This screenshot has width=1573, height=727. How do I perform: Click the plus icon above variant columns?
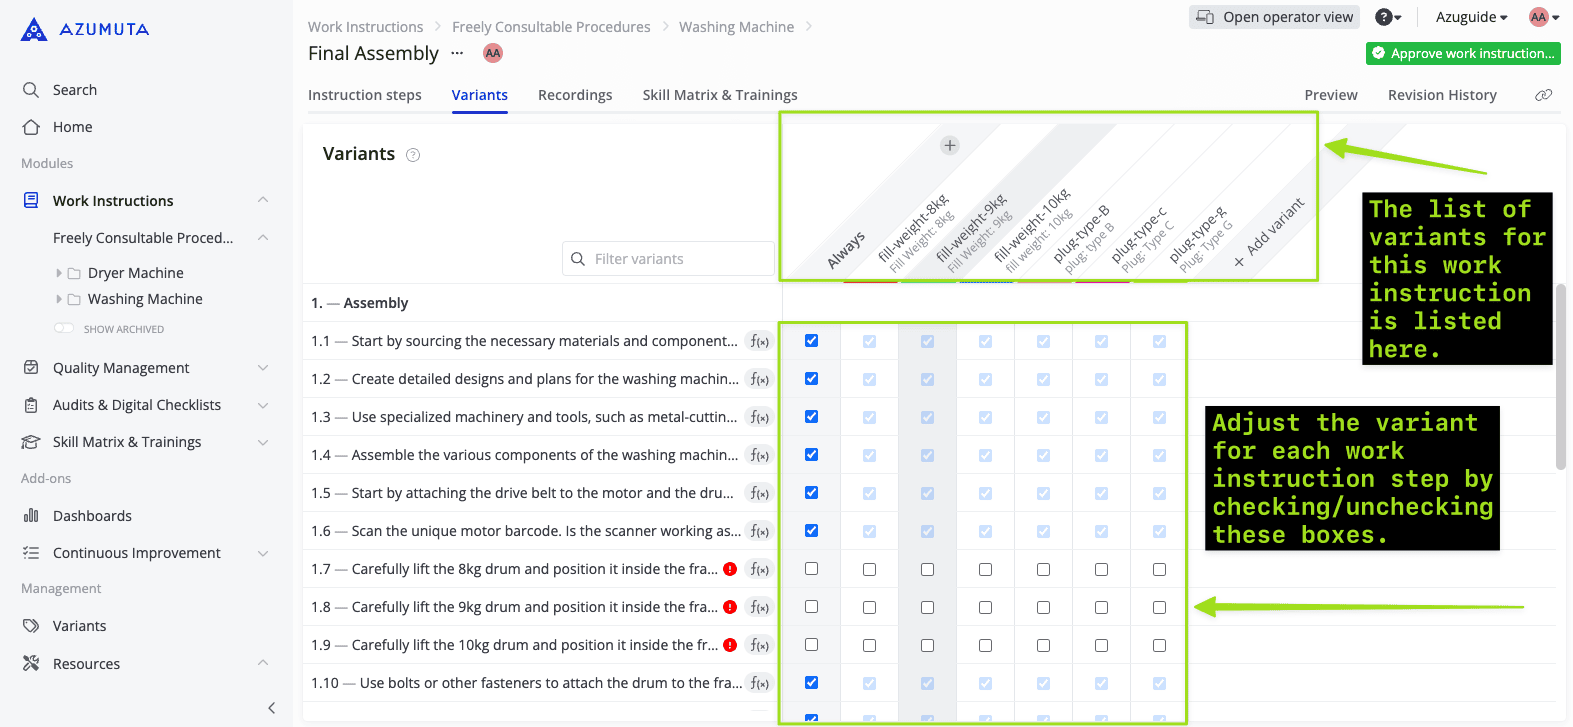click(950, 146)
